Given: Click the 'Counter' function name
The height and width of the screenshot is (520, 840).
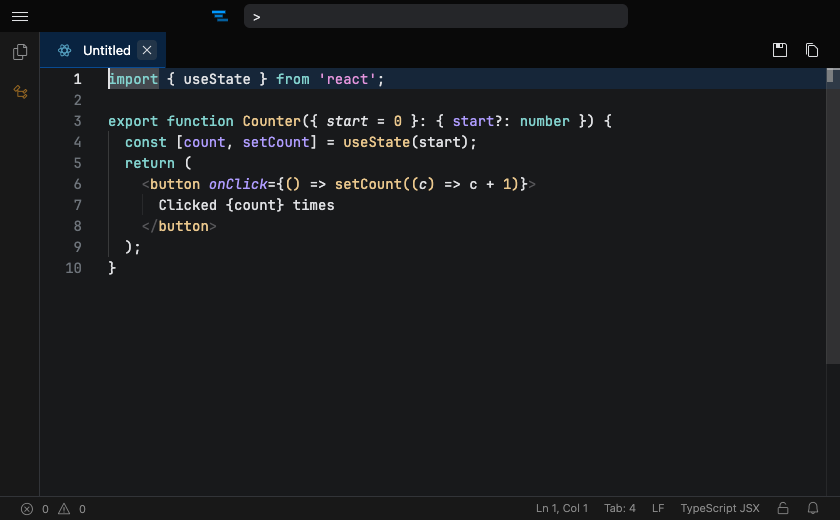Looking at the screenshot, I should click(272, 121).
